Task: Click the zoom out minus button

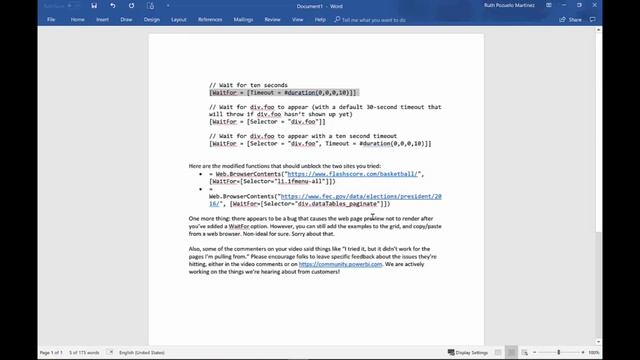Action: (x=534, y=352)
